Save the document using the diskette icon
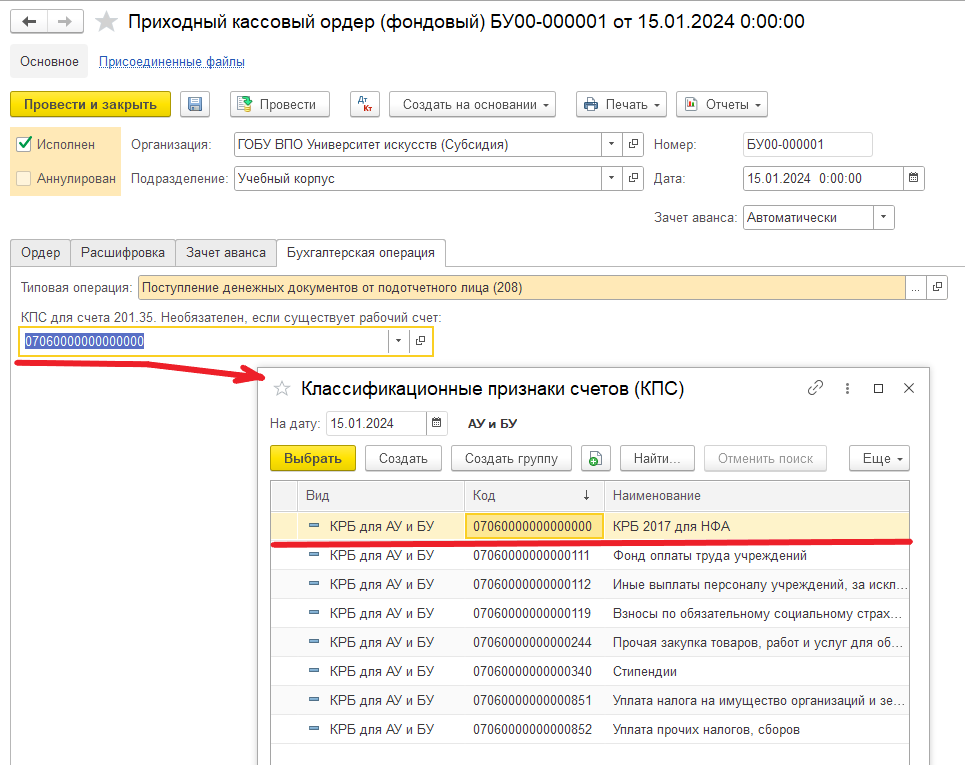 pos(195,105)
